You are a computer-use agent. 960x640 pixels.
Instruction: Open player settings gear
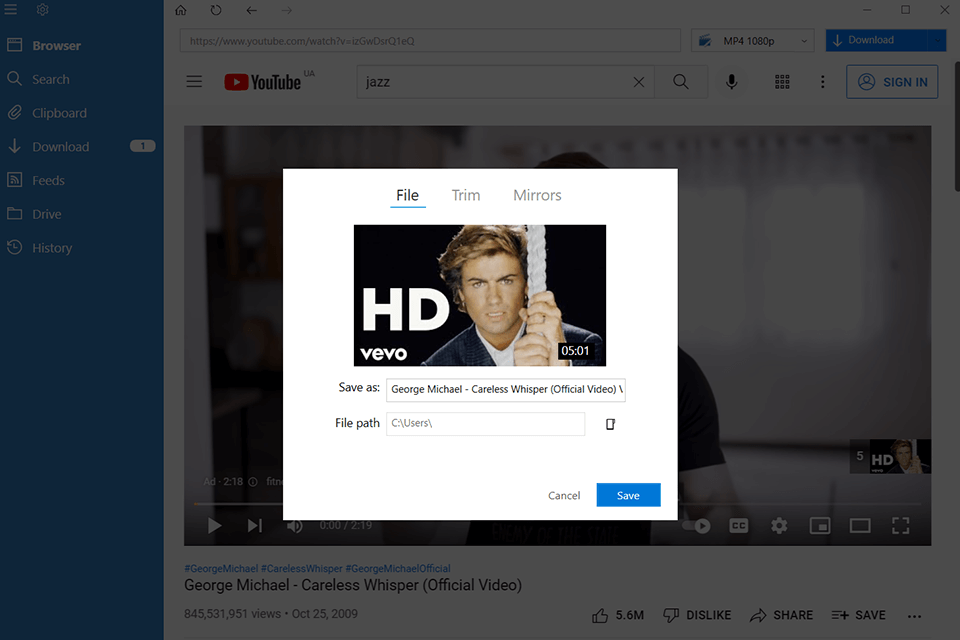click(x=779, y=525)
